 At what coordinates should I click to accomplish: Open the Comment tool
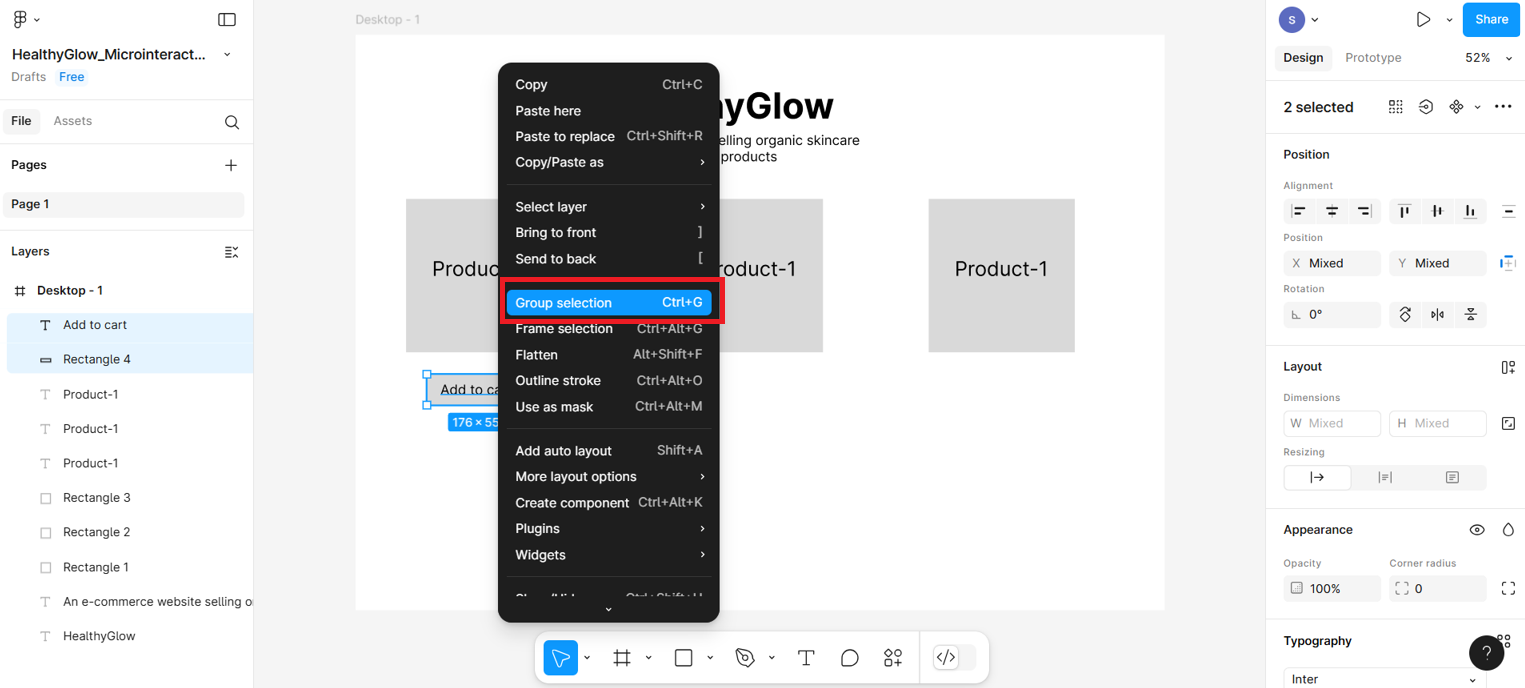(849, 658)
